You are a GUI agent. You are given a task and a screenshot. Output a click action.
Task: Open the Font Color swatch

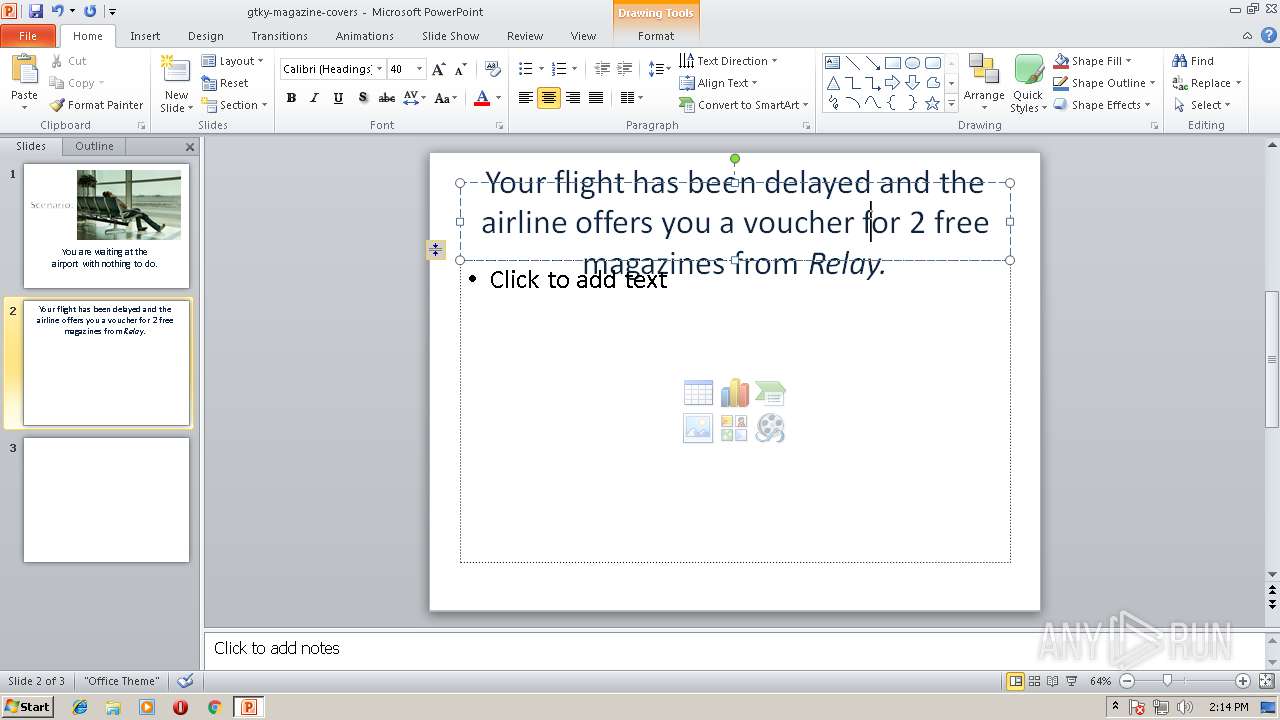click(482, 98)
